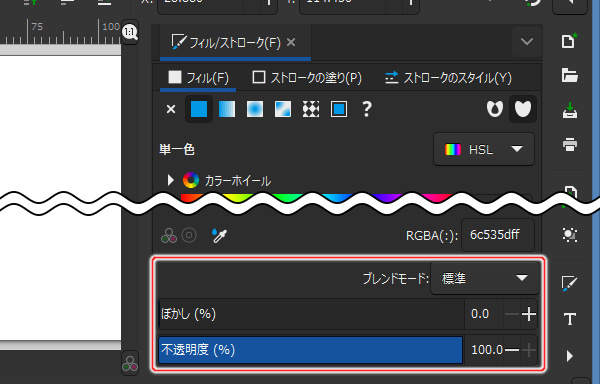Open a file with the folder icon
This screenshot has width=600, height=384.
569,75
